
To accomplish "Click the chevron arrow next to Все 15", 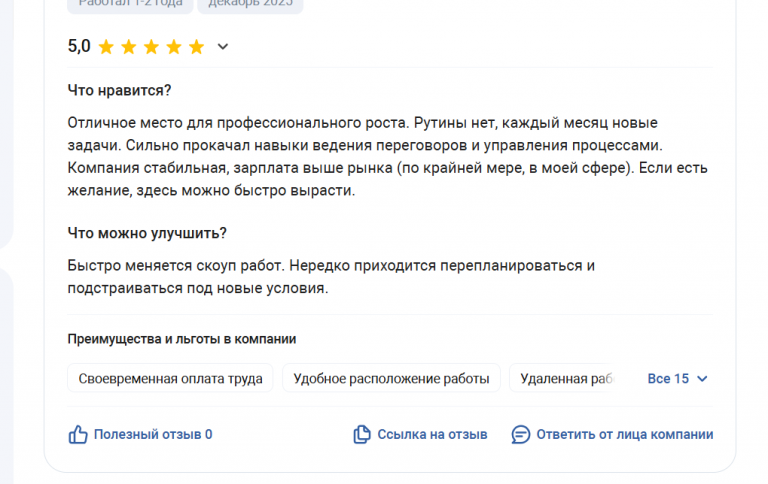I will click(702, 379).
